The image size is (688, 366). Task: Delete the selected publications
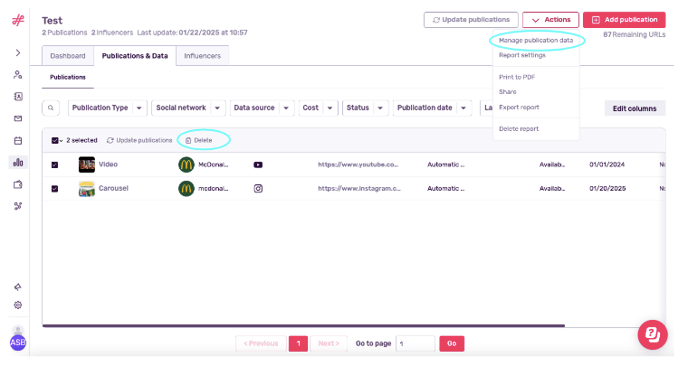(199, 140)
